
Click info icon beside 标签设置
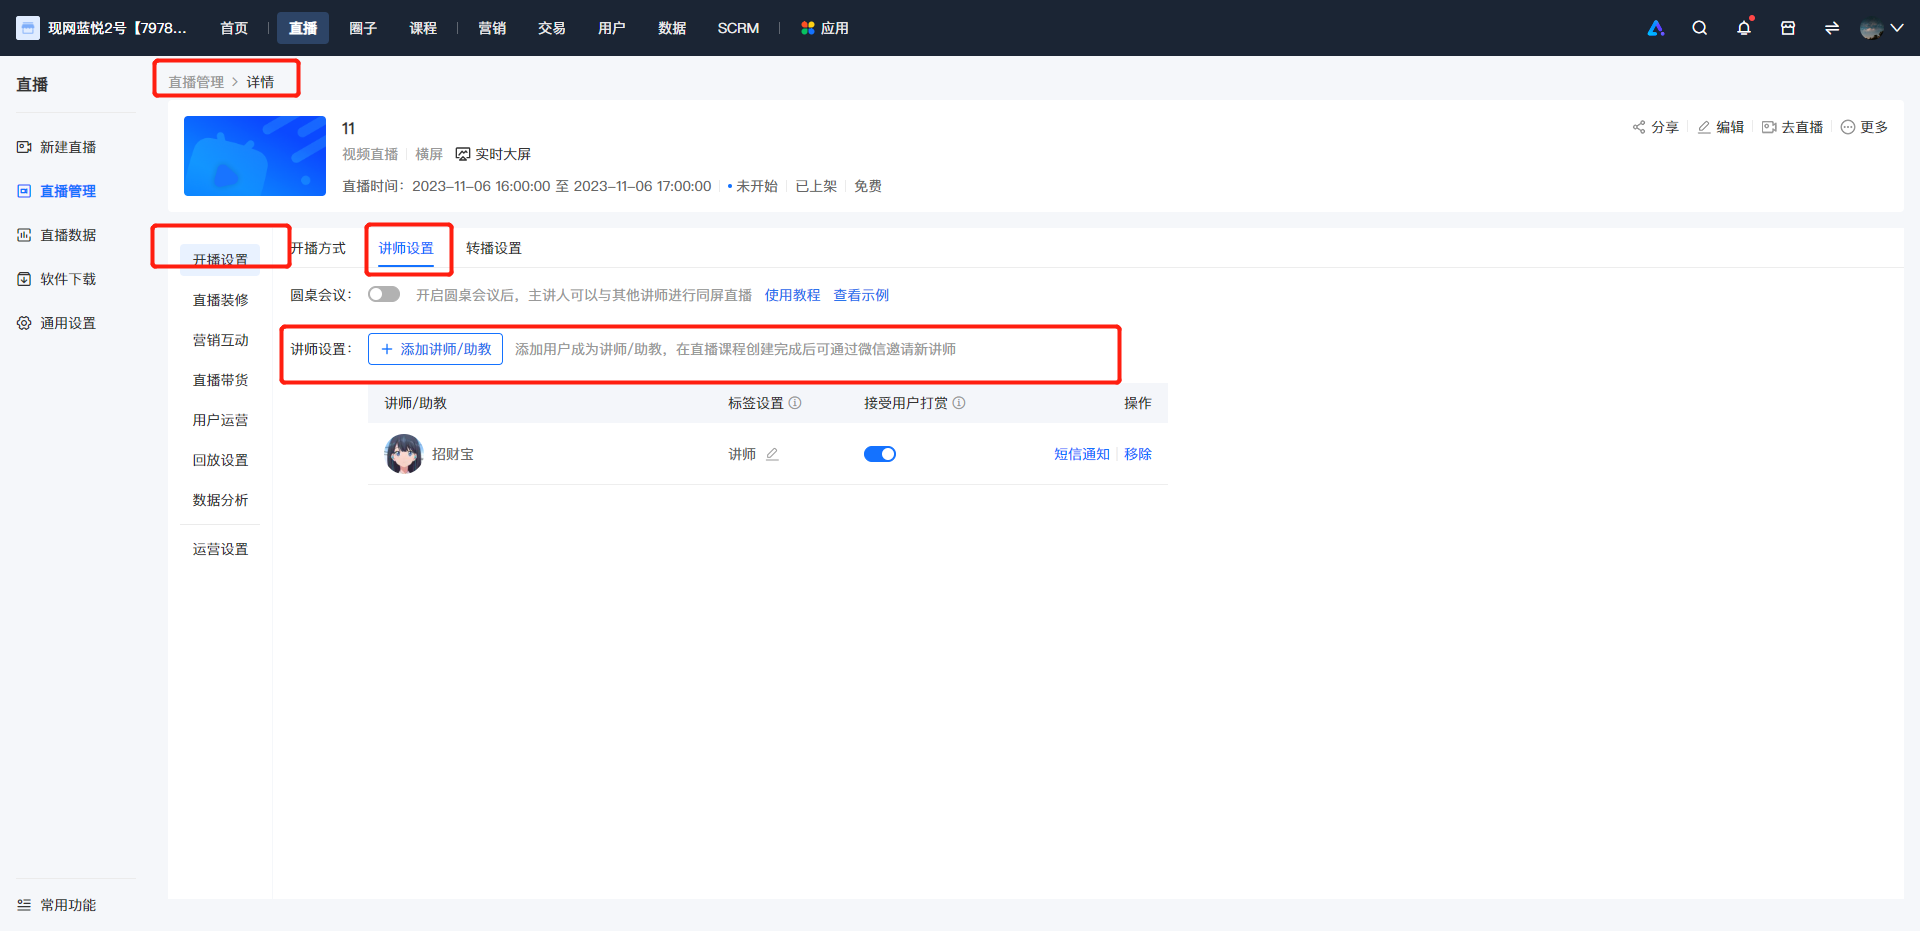point(795,403)
